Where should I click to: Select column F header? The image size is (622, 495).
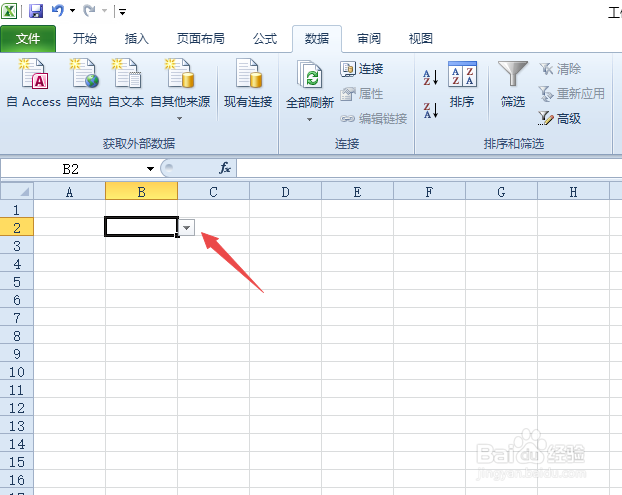click(429, 192)
